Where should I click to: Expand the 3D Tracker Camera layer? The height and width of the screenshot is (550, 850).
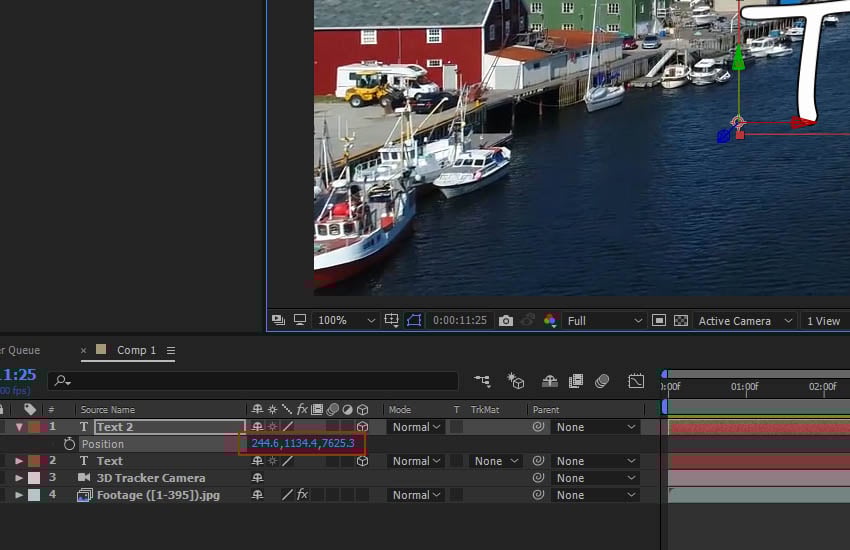[x=19, y=478]
